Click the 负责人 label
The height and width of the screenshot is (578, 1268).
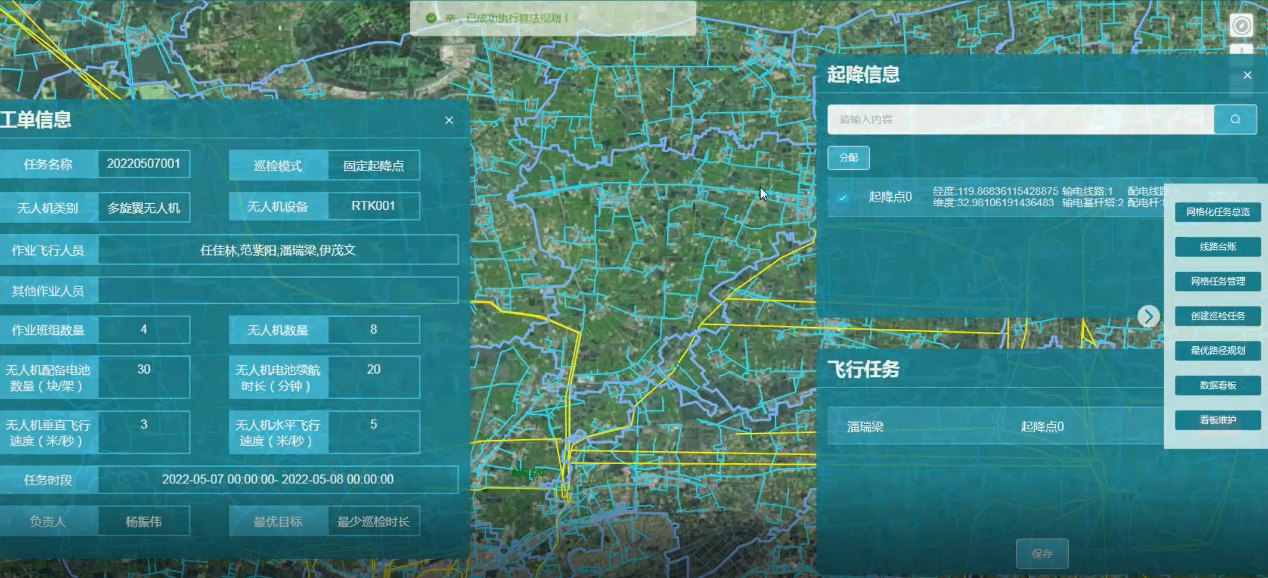(x=48, y=521)
